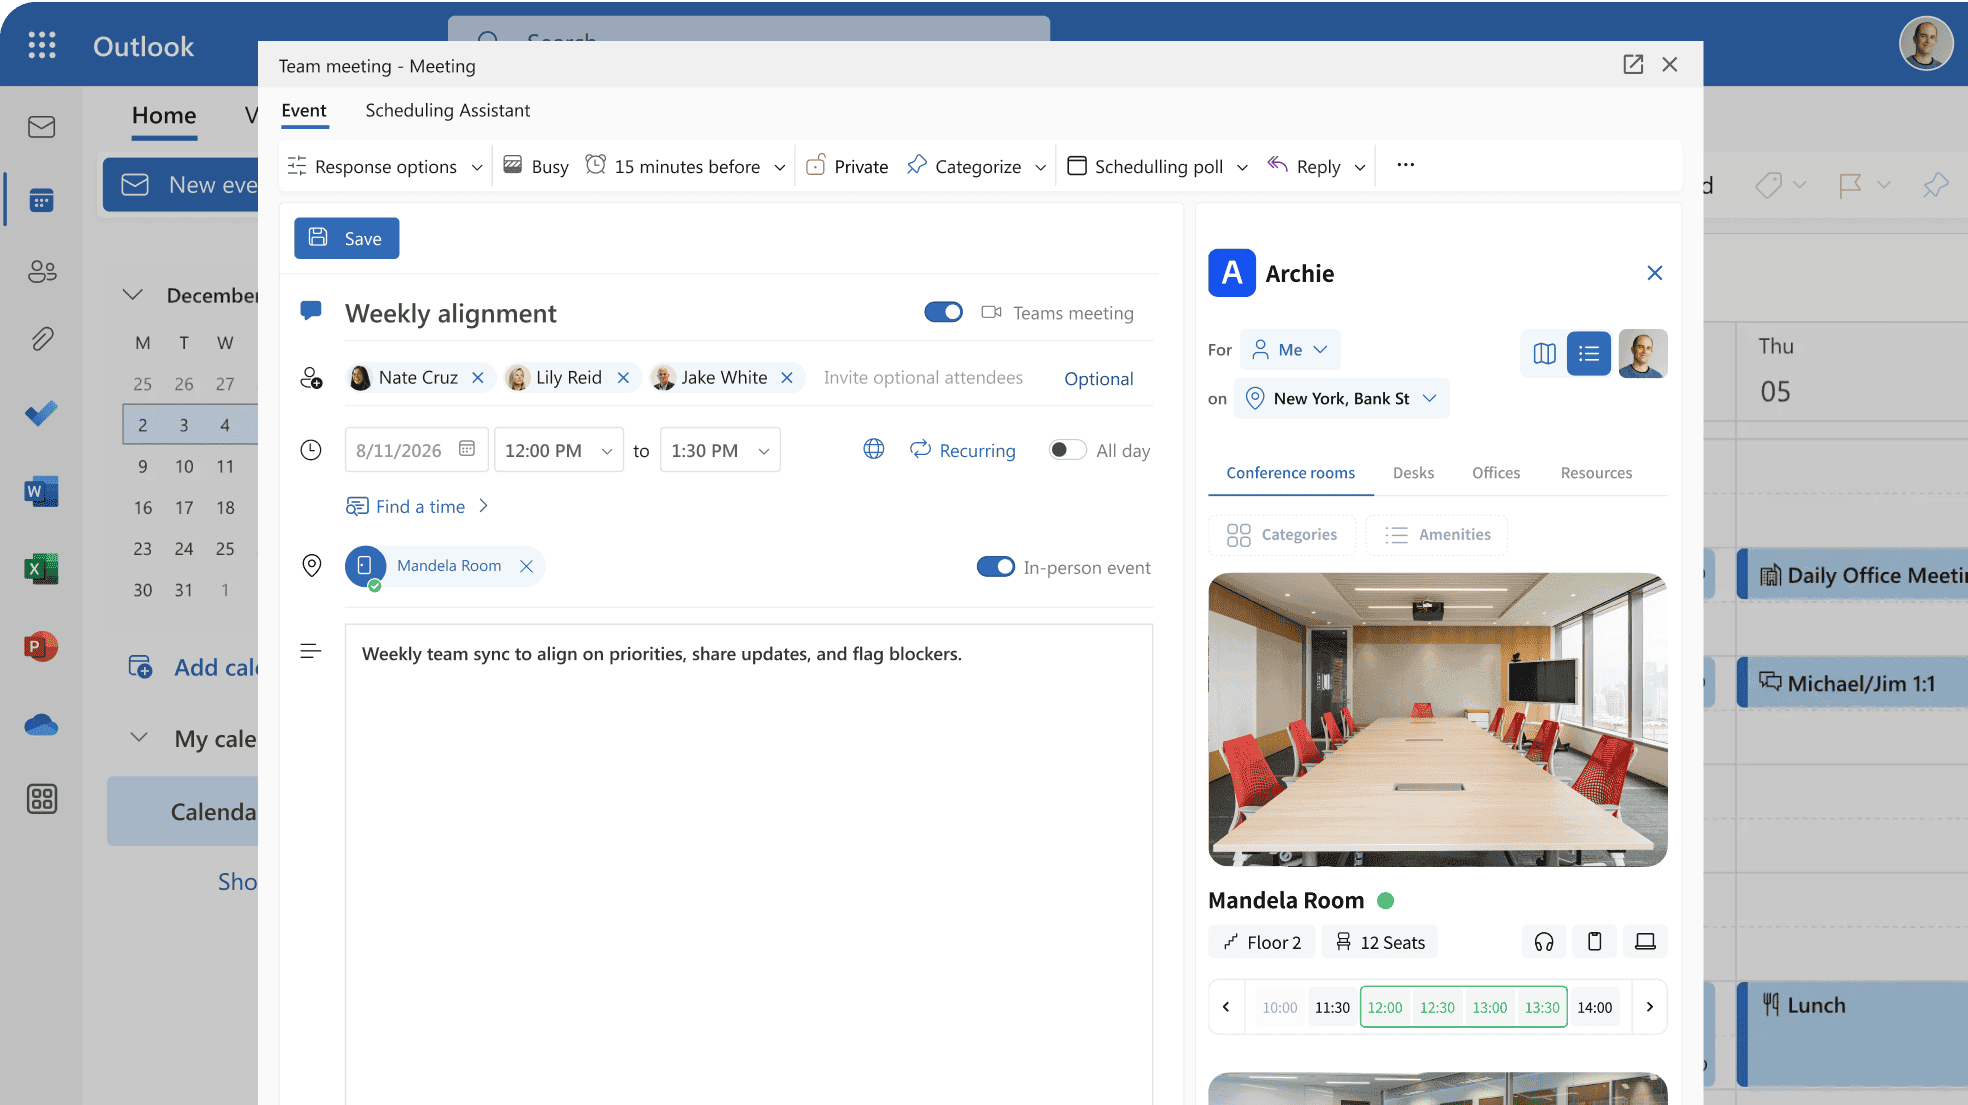Image resolution: width=1968 pixels, height=1105 pixels.
Task: Select Archie list view icon
Action: point(1588,353)
